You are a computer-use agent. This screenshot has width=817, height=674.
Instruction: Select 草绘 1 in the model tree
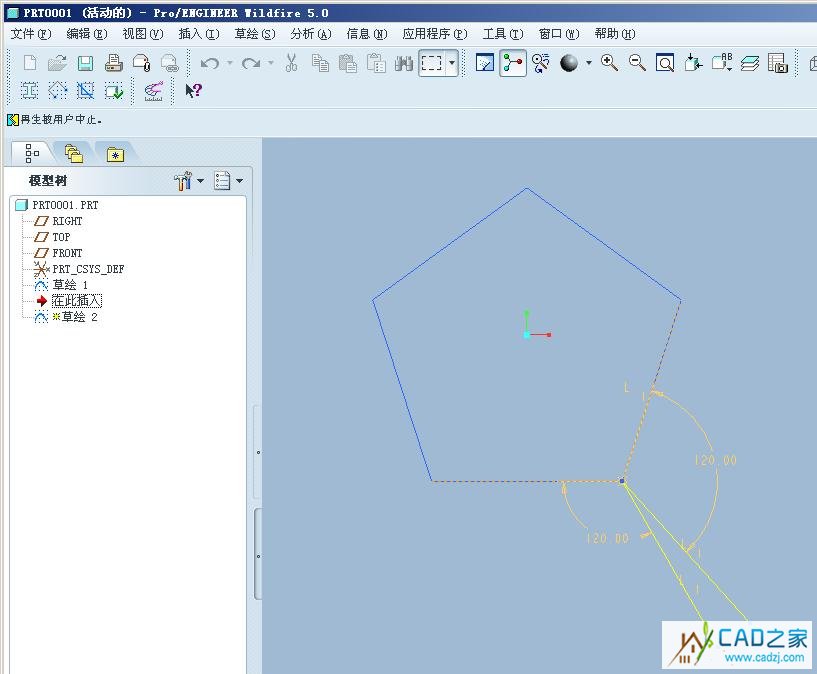coord(70,285)
